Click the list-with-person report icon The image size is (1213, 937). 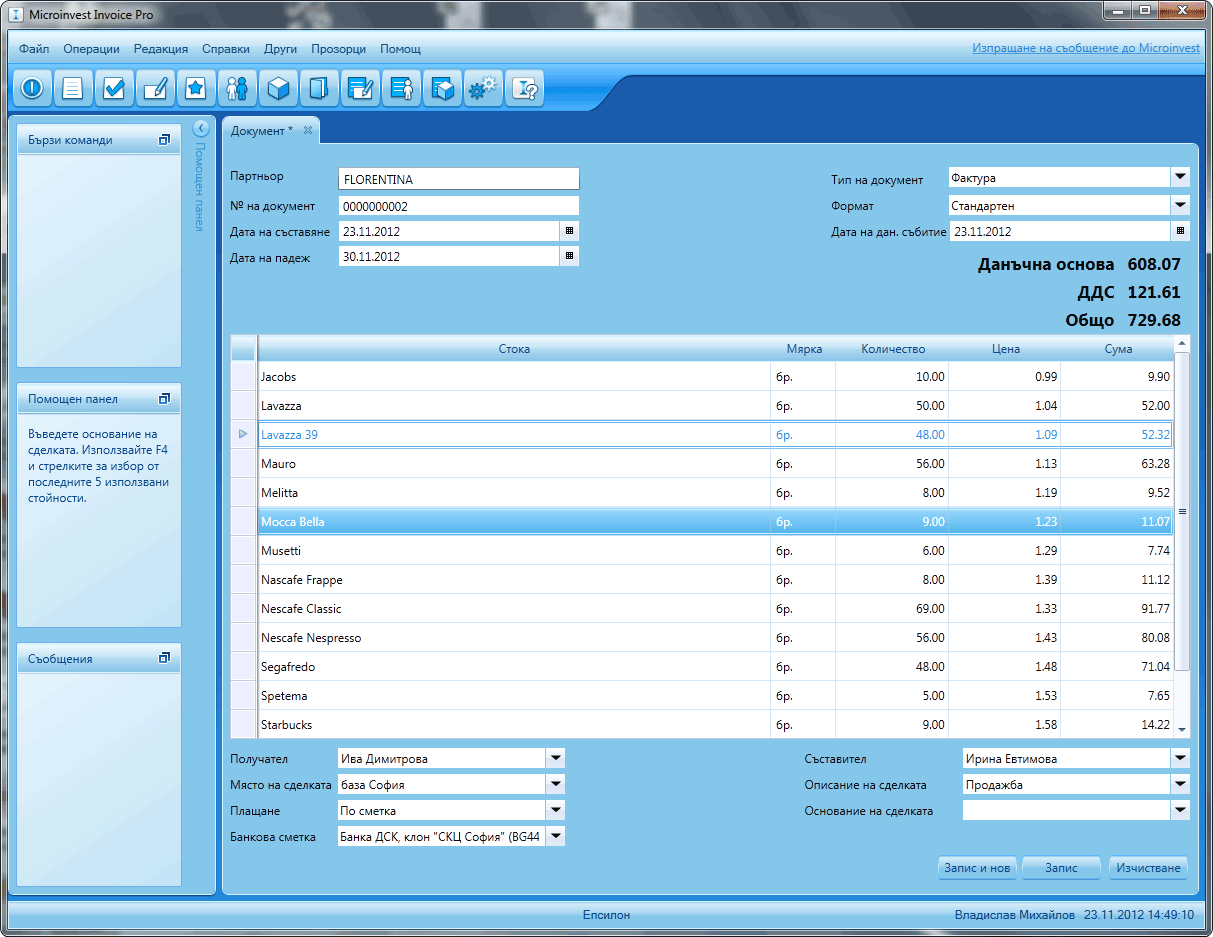[x=402, y=89]
